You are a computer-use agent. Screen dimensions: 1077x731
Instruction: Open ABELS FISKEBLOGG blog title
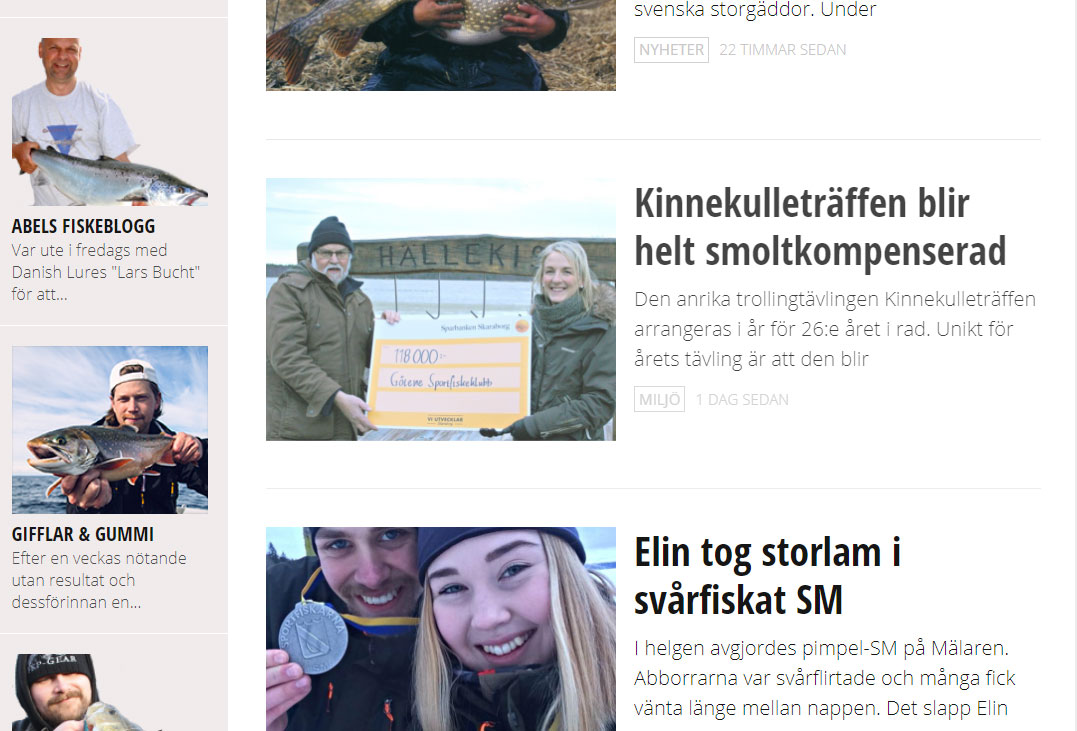coord(84,226)
